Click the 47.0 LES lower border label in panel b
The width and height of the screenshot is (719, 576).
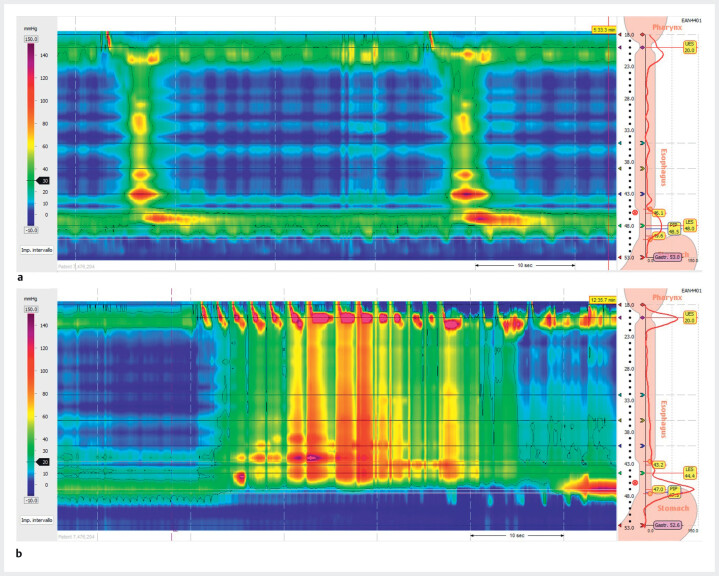click(x=659, y=489)
